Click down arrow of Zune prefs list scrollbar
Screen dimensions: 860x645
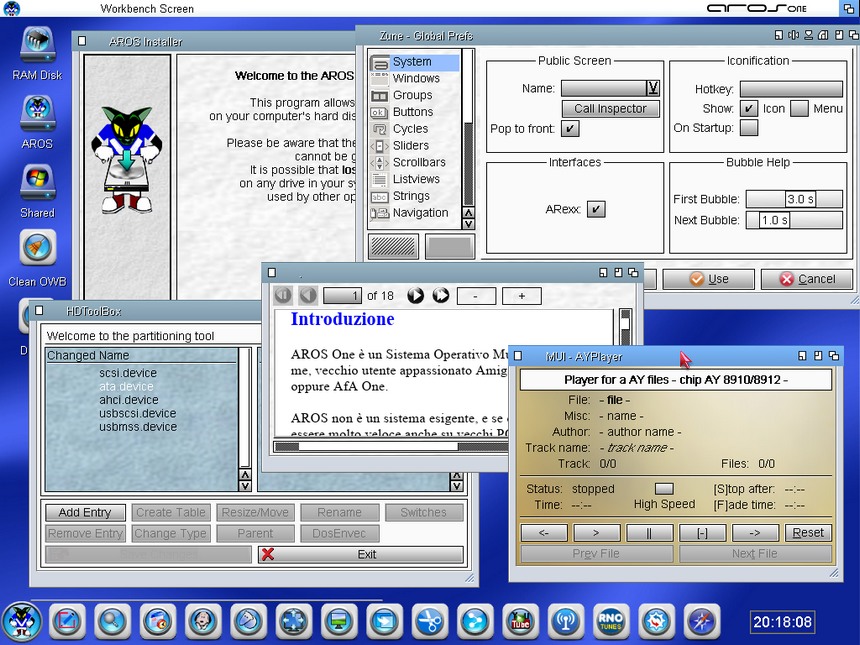click(468, 224)
